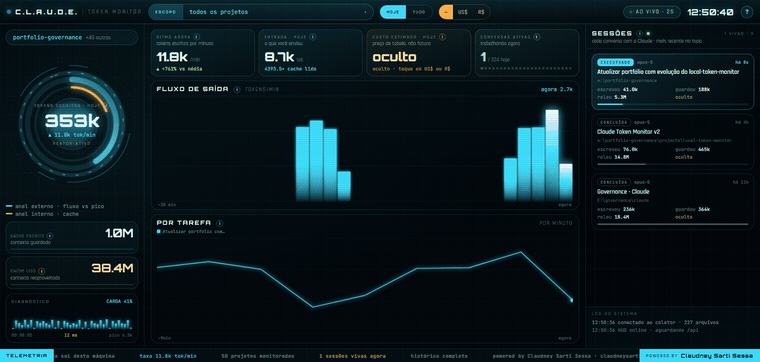Image resolution: width=760 pixels, height=362 pixels.
Task: Click '50 projetos monitorados' in ticker
Action: [x=257, y=356]
